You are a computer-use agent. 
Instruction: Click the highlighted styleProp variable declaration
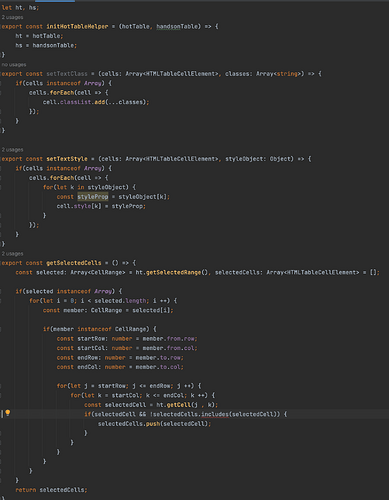(x=93, y=197)
